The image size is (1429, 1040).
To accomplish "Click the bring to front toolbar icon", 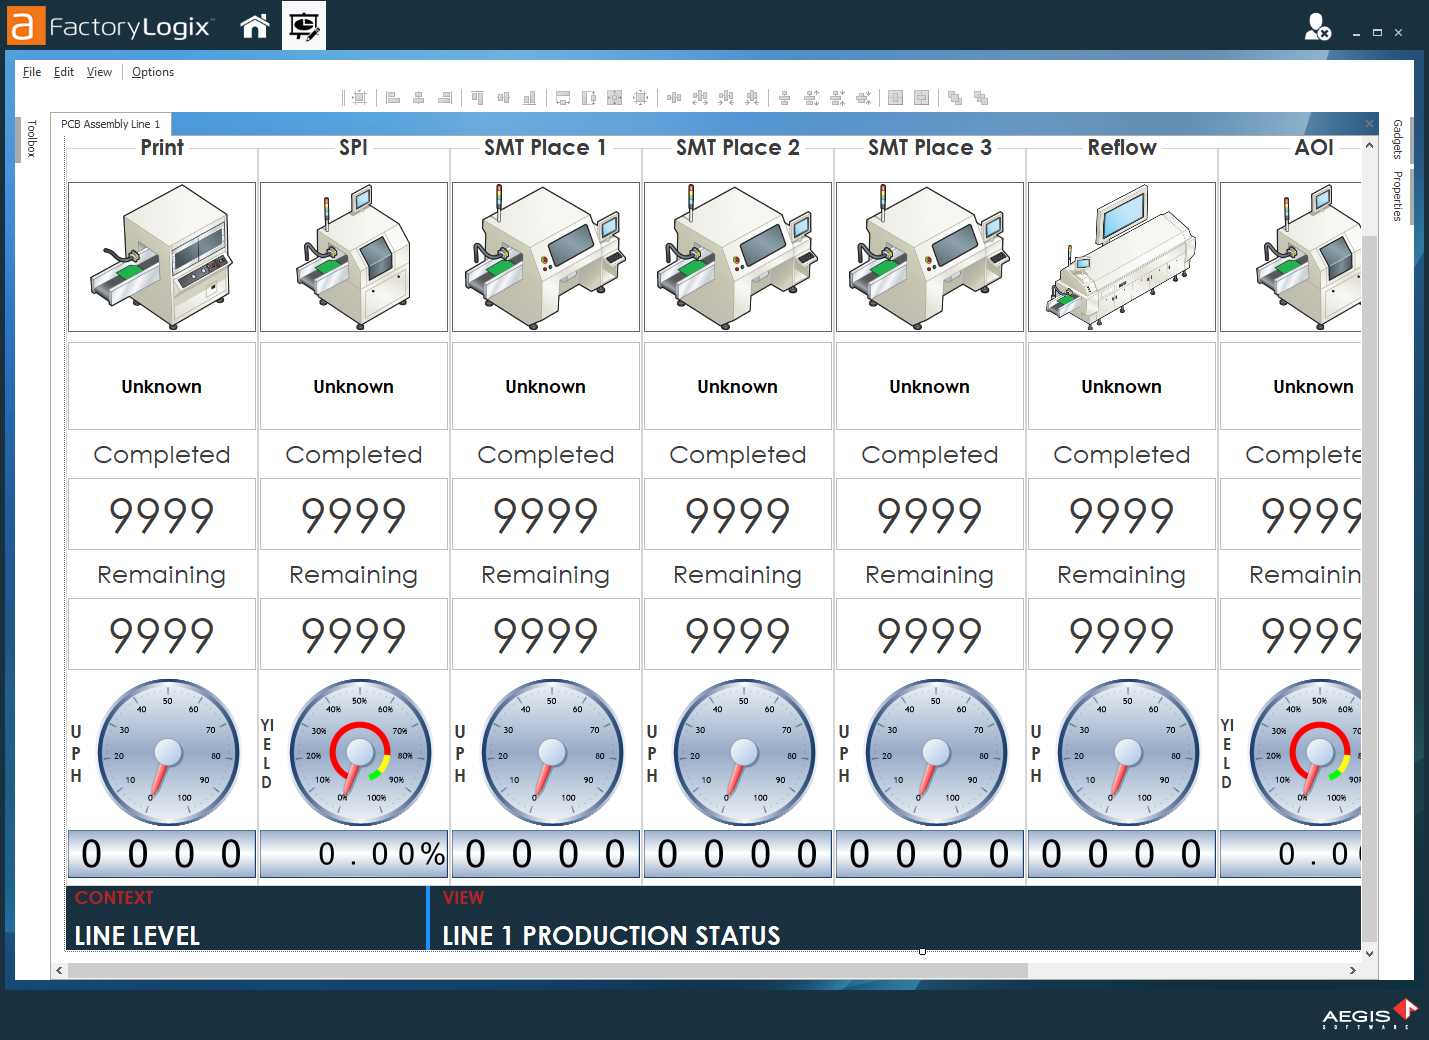I will click(x=952, y=97).
